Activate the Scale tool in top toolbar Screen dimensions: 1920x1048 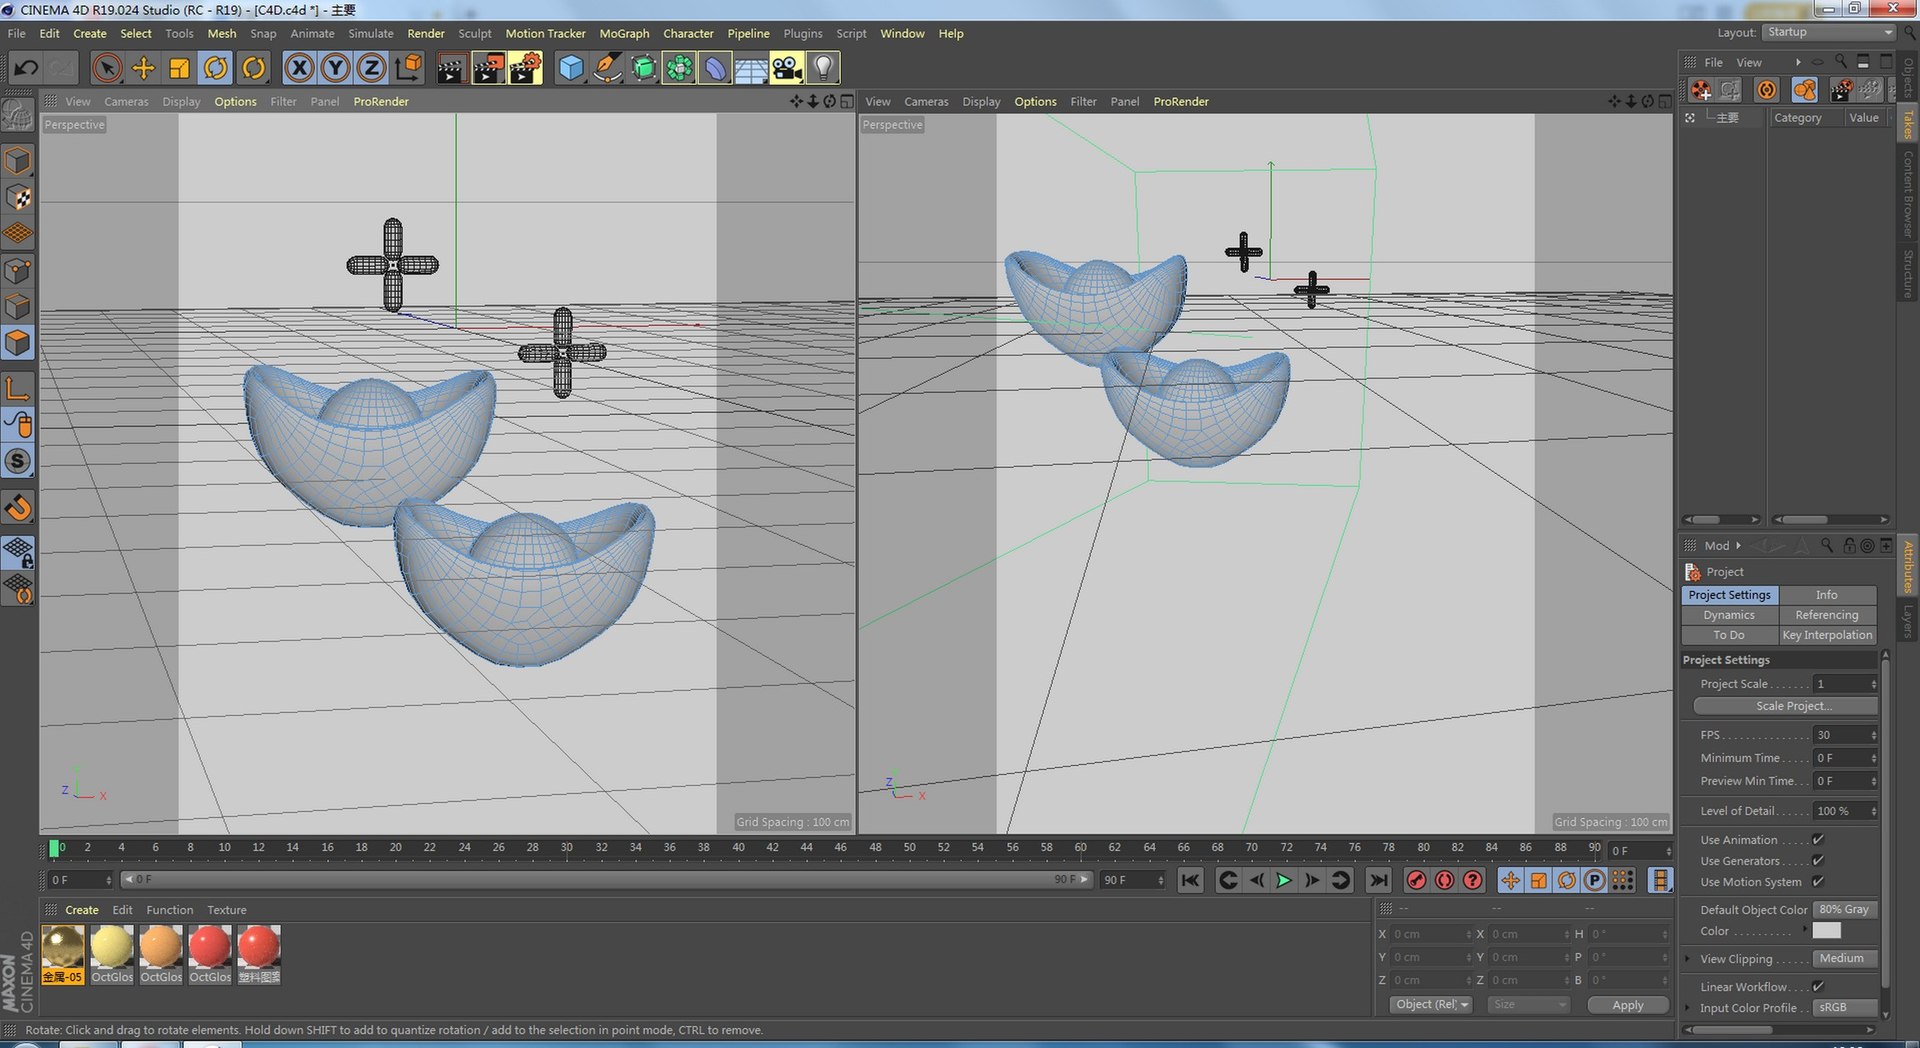pyautogui.click(x=180, y=68)
